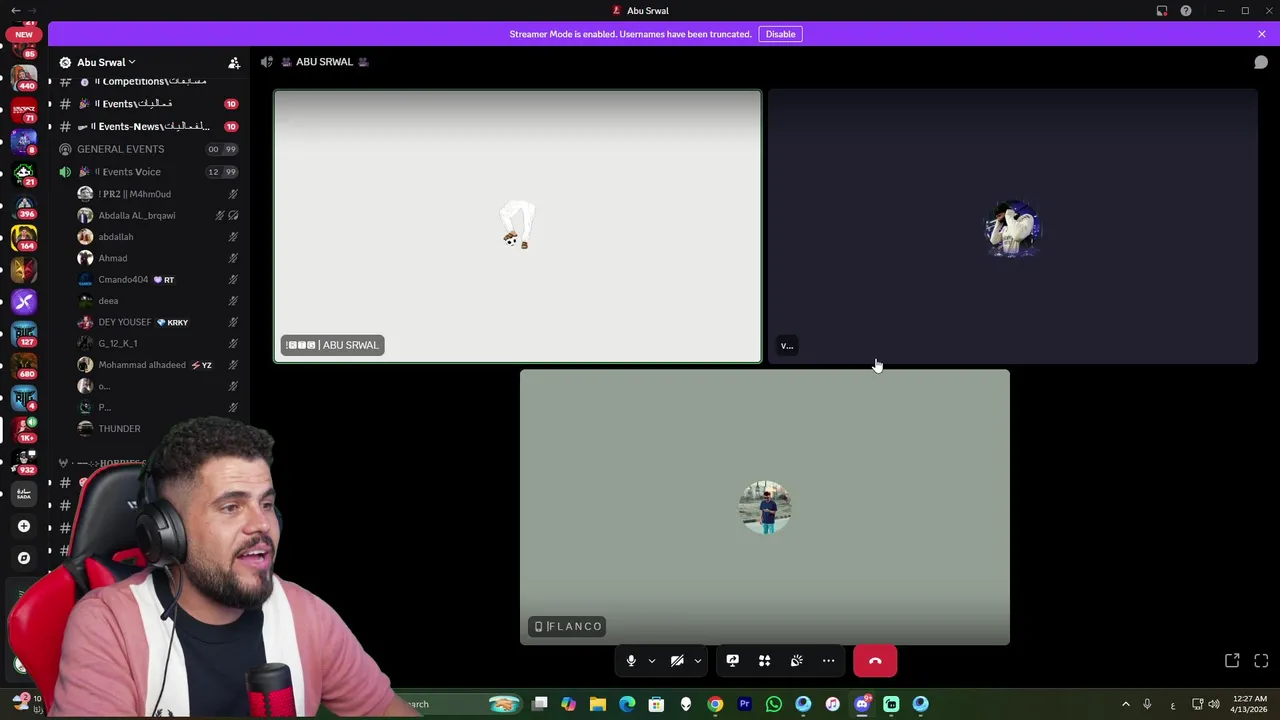
Task: Select user G_12_K_1
Action: pos(158,343)
